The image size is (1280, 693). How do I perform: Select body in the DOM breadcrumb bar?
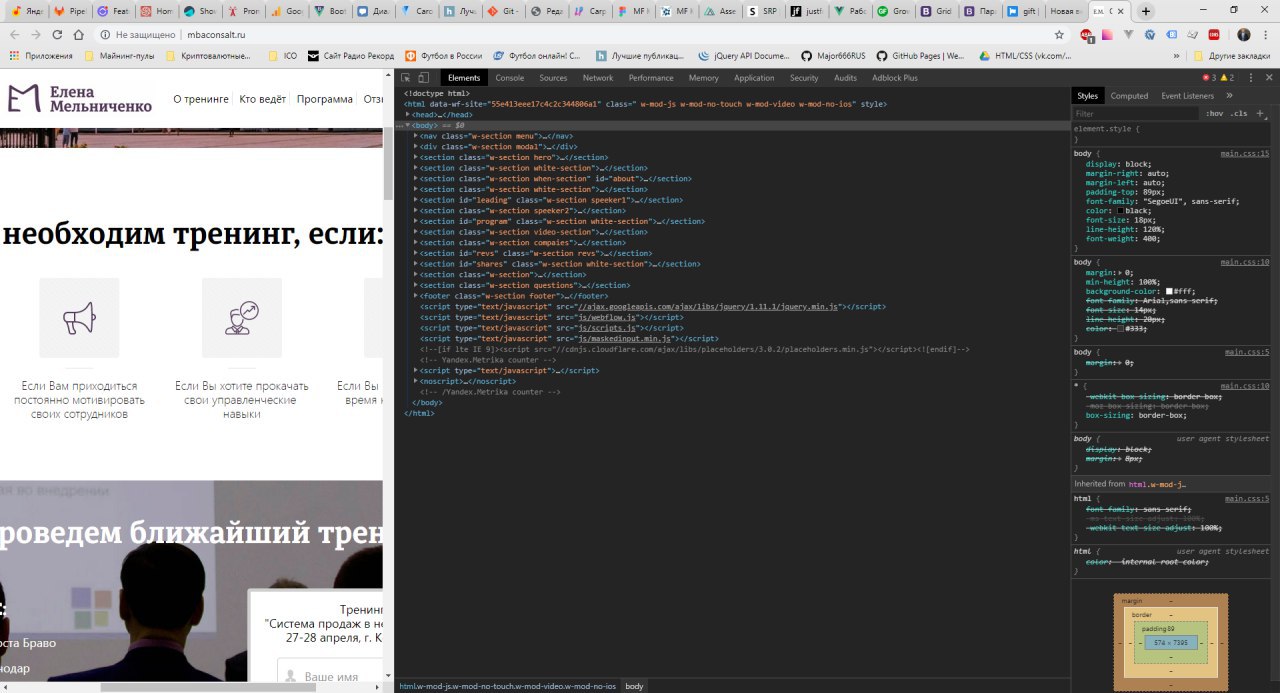(x=634, y=686)
